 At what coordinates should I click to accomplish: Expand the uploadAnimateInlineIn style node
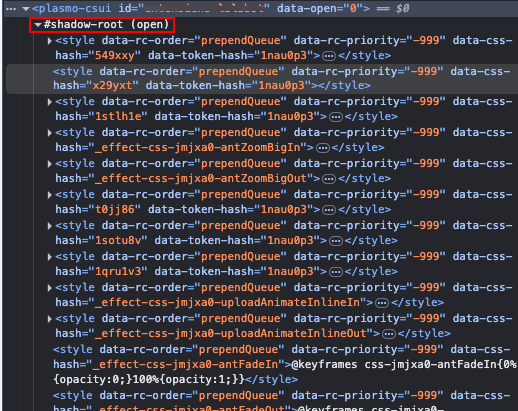pos(50,288)
